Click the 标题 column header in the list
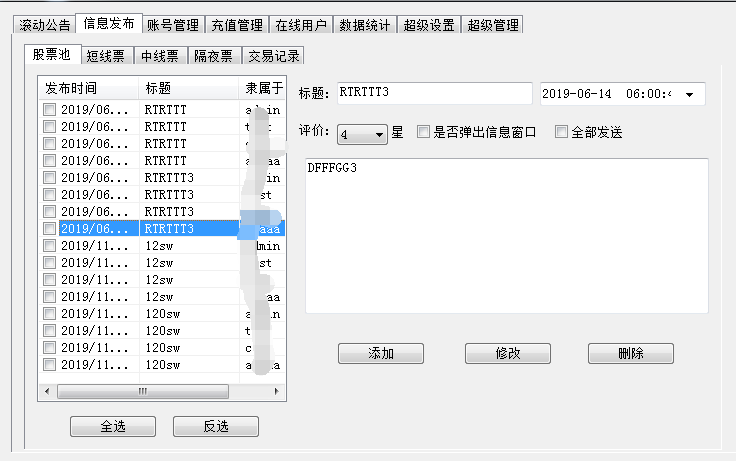 tap(189, 88)
